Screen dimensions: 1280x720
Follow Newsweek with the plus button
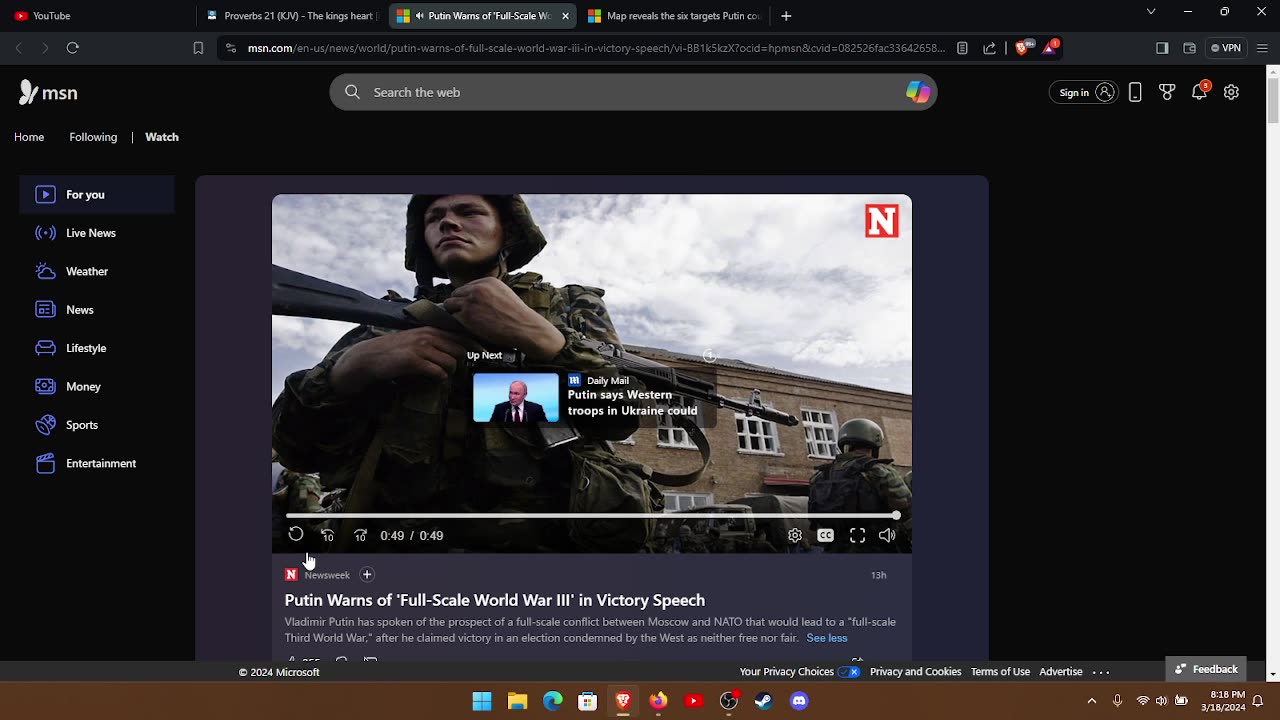point(367,574)
